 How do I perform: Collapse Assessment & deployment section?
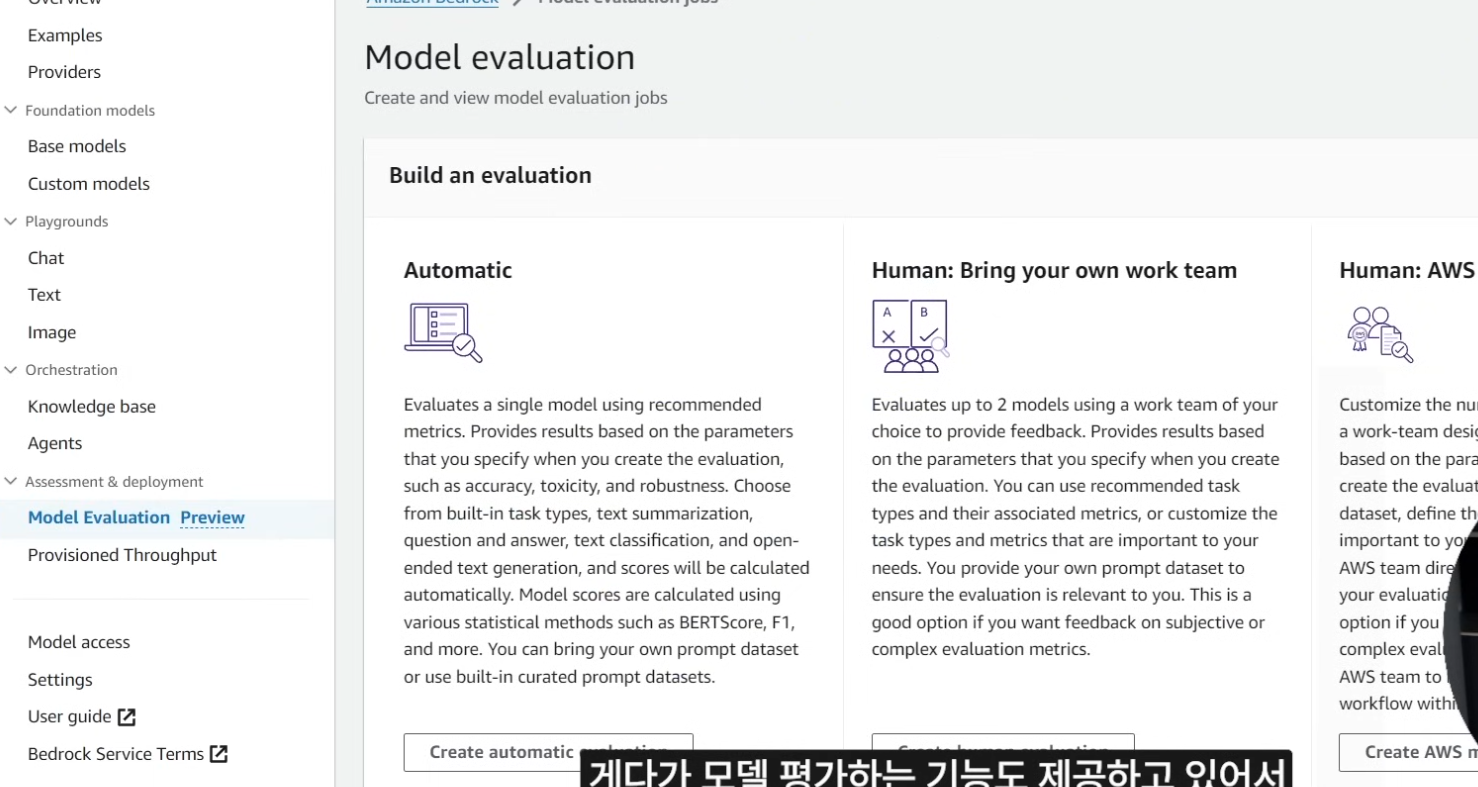click(11, 481)
